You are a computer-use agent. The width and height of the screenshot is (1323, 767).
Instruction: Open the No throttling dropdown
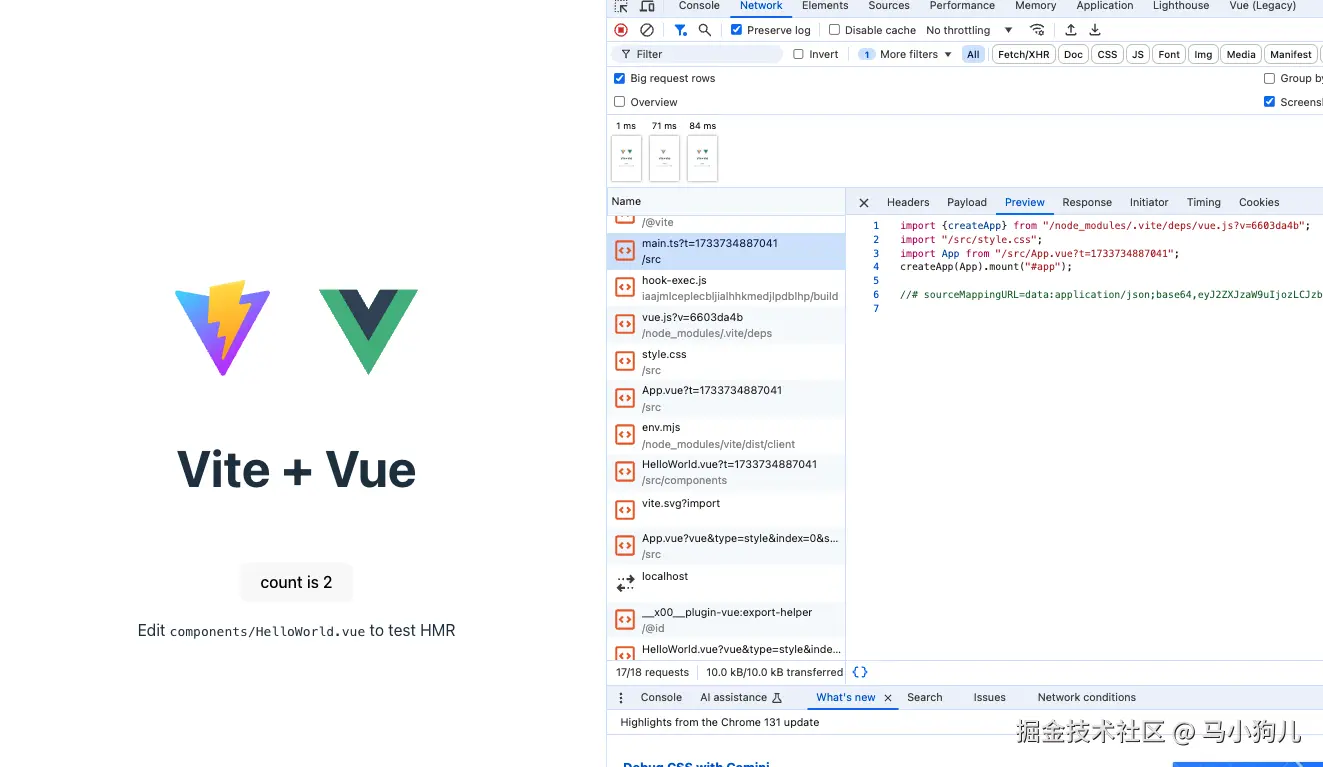[x=969, y=30]
